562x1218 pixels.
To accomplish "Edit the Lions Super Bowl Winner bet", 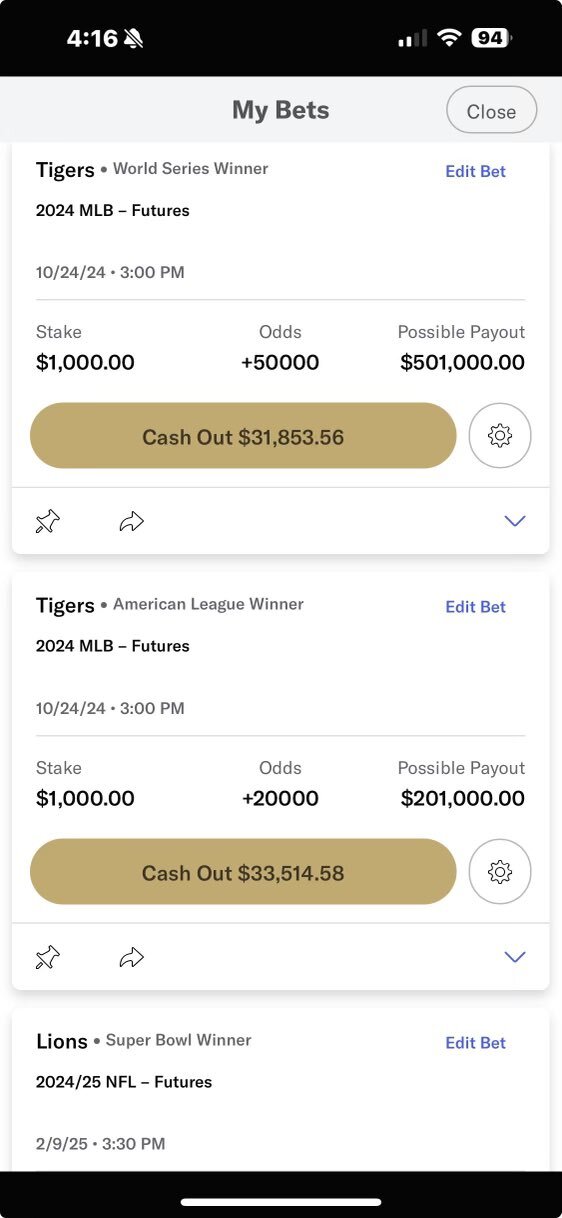I will pyautogui.click(x=476, y=1043).
